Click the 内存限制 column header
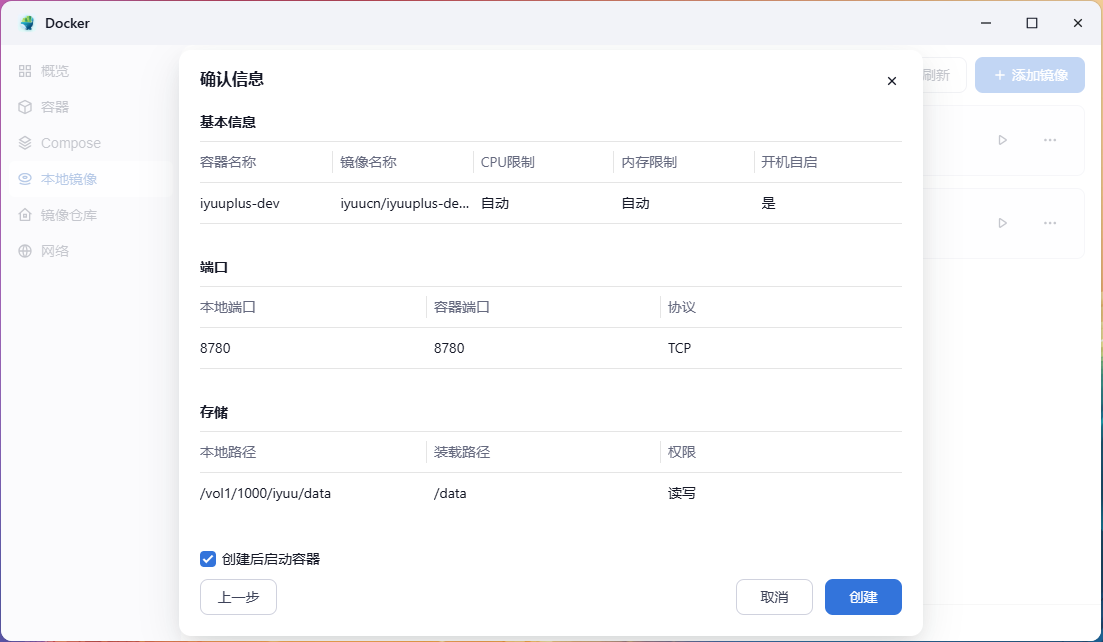Screen dimensions: 1103x642 [649, 162]
